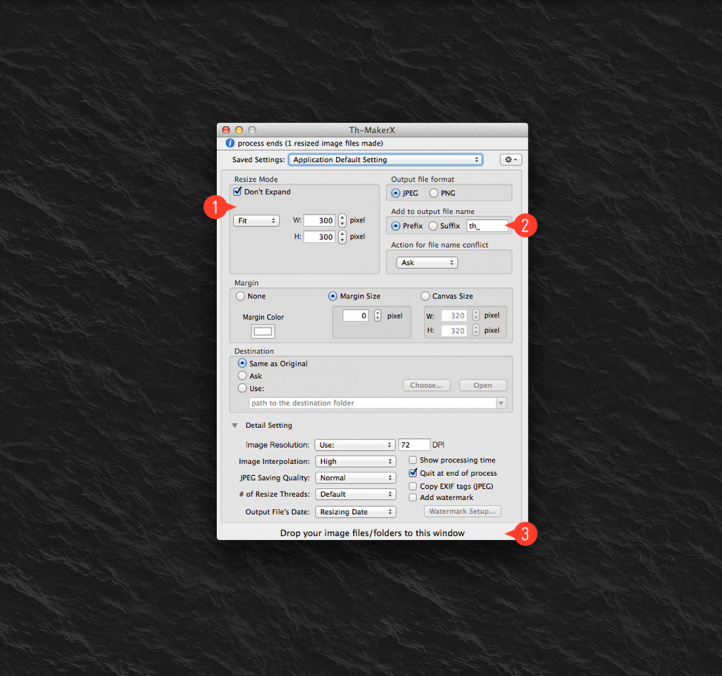Choose Suffix for output file name
722x676 pixels.
click(433, 226)
